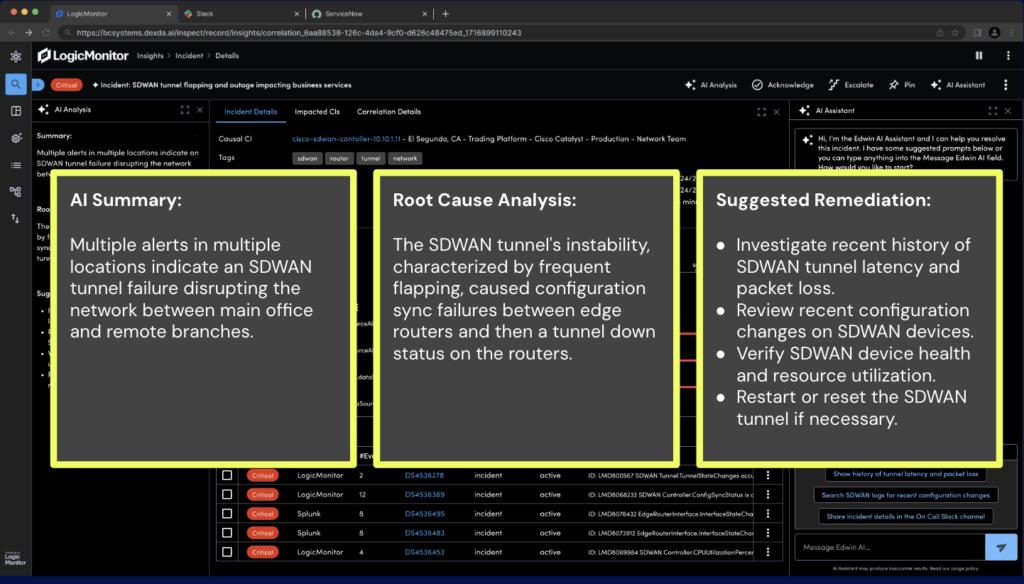Screen dimensions: 1024x584
Task: Expand the blue chevron beside Critical badge
Action: pos(39,85)
